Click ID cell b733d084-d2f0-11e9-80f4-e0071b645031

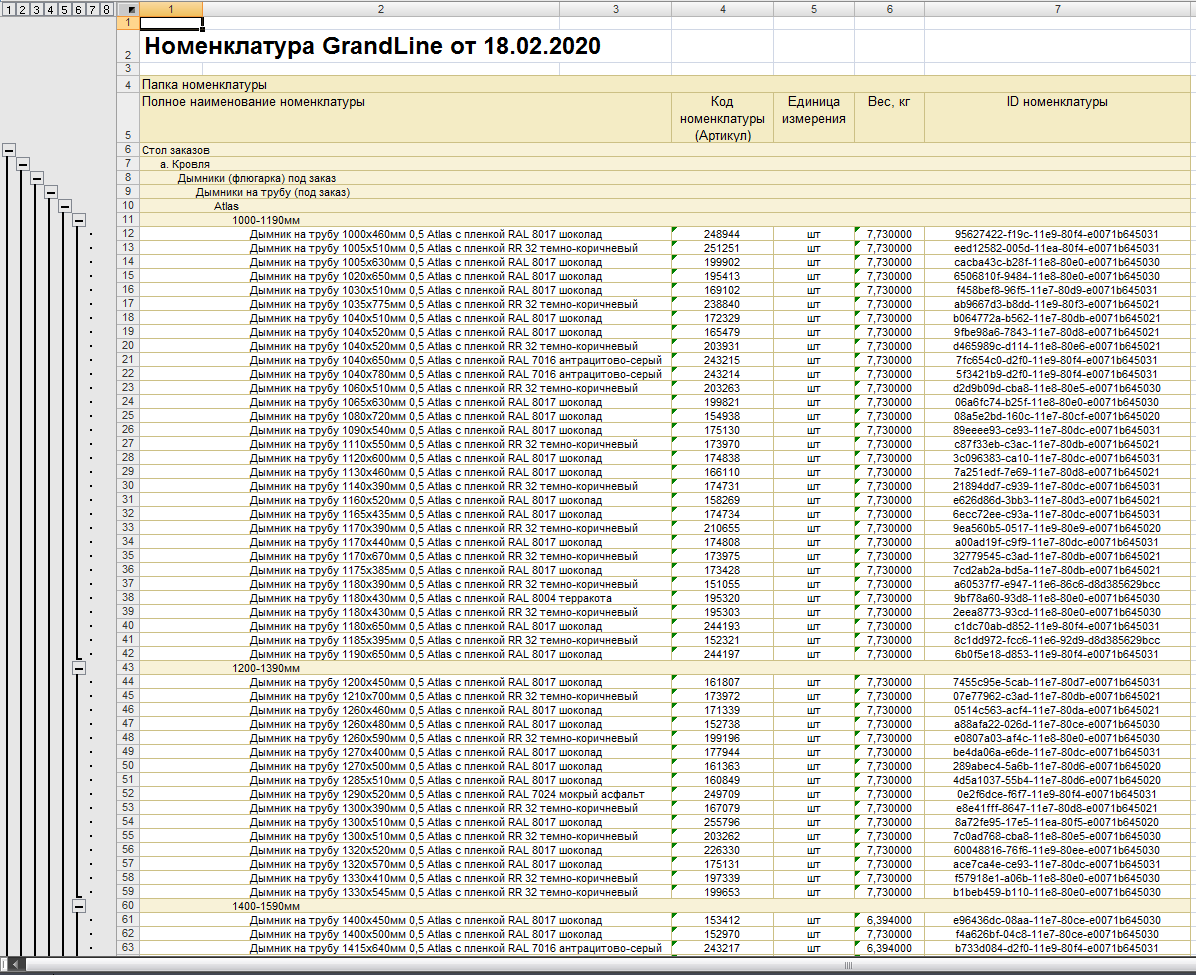coord(1057,948)
